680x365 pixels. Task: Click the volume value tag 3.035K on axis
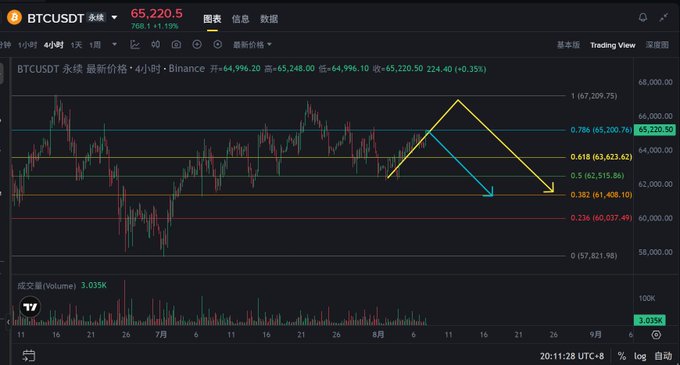click(x=650, y=320)
